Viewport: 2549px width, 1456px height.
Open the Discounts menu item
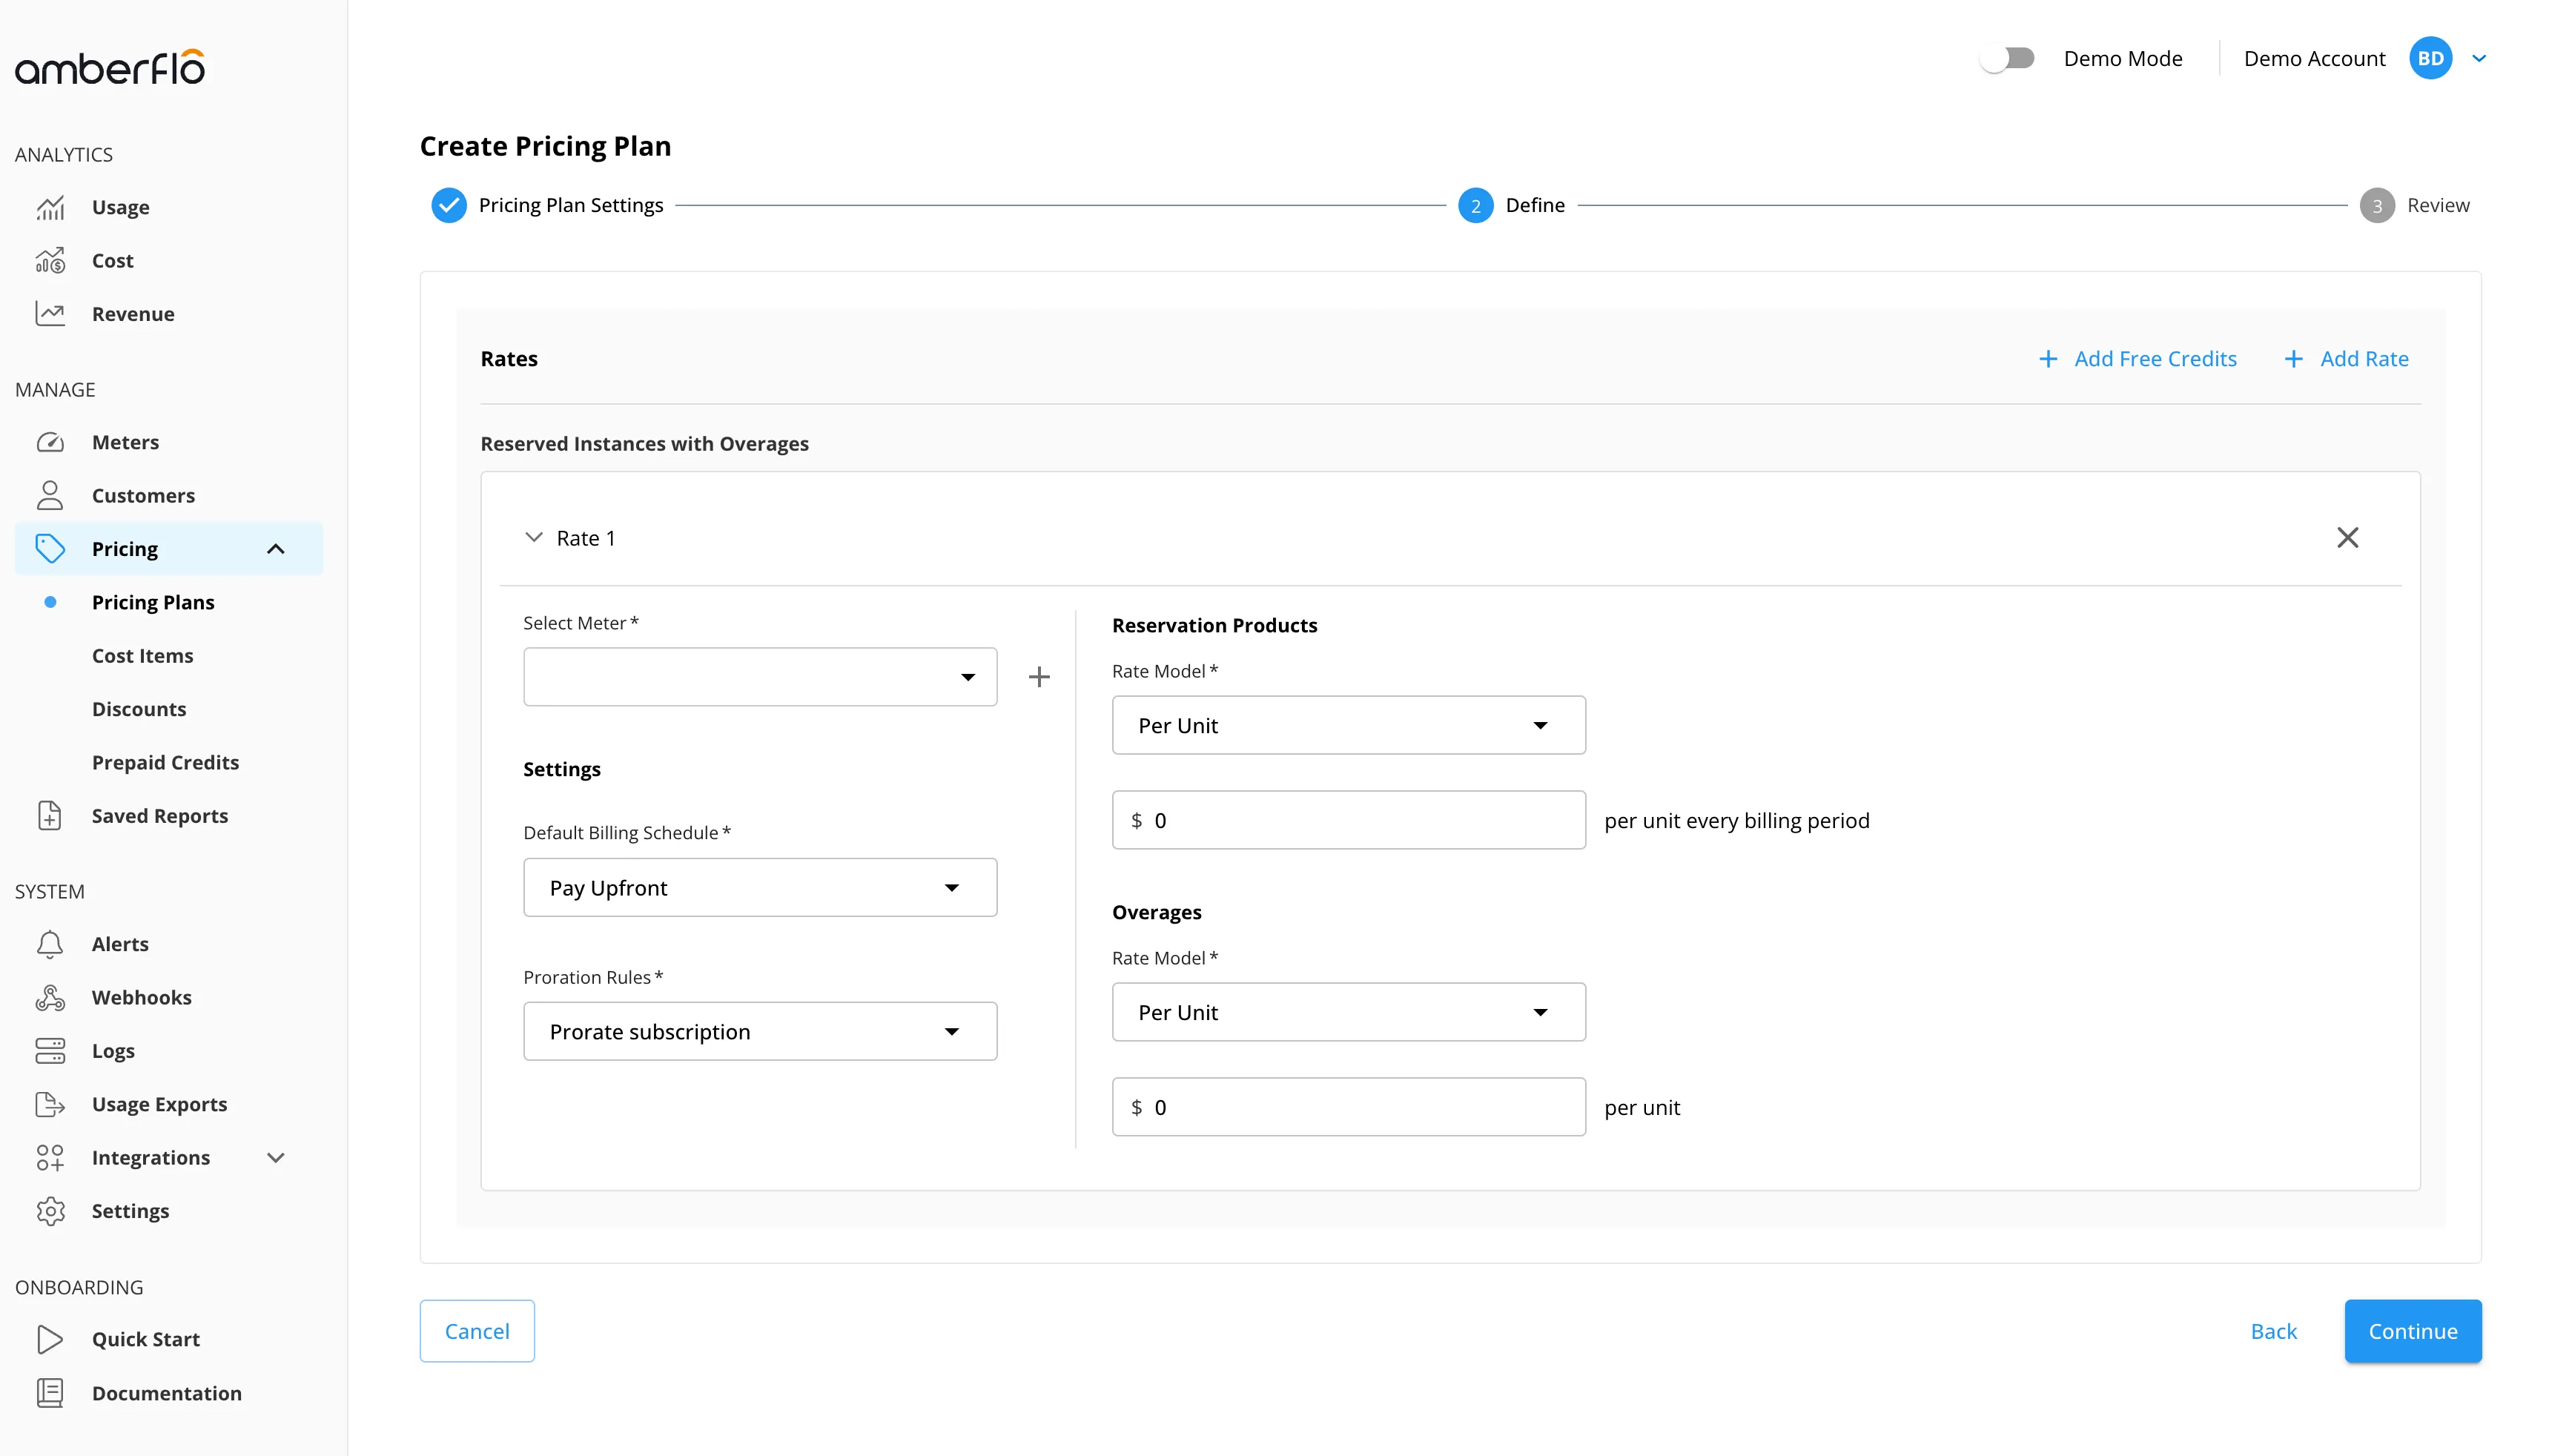139,708
